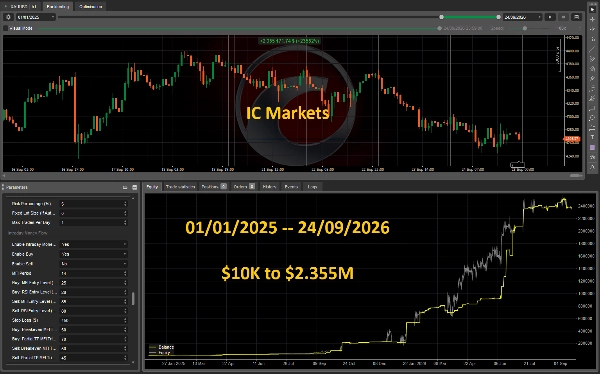Click the Visual Mode progress slider handle
Screen dimensions: 600x374
[439, 28]
